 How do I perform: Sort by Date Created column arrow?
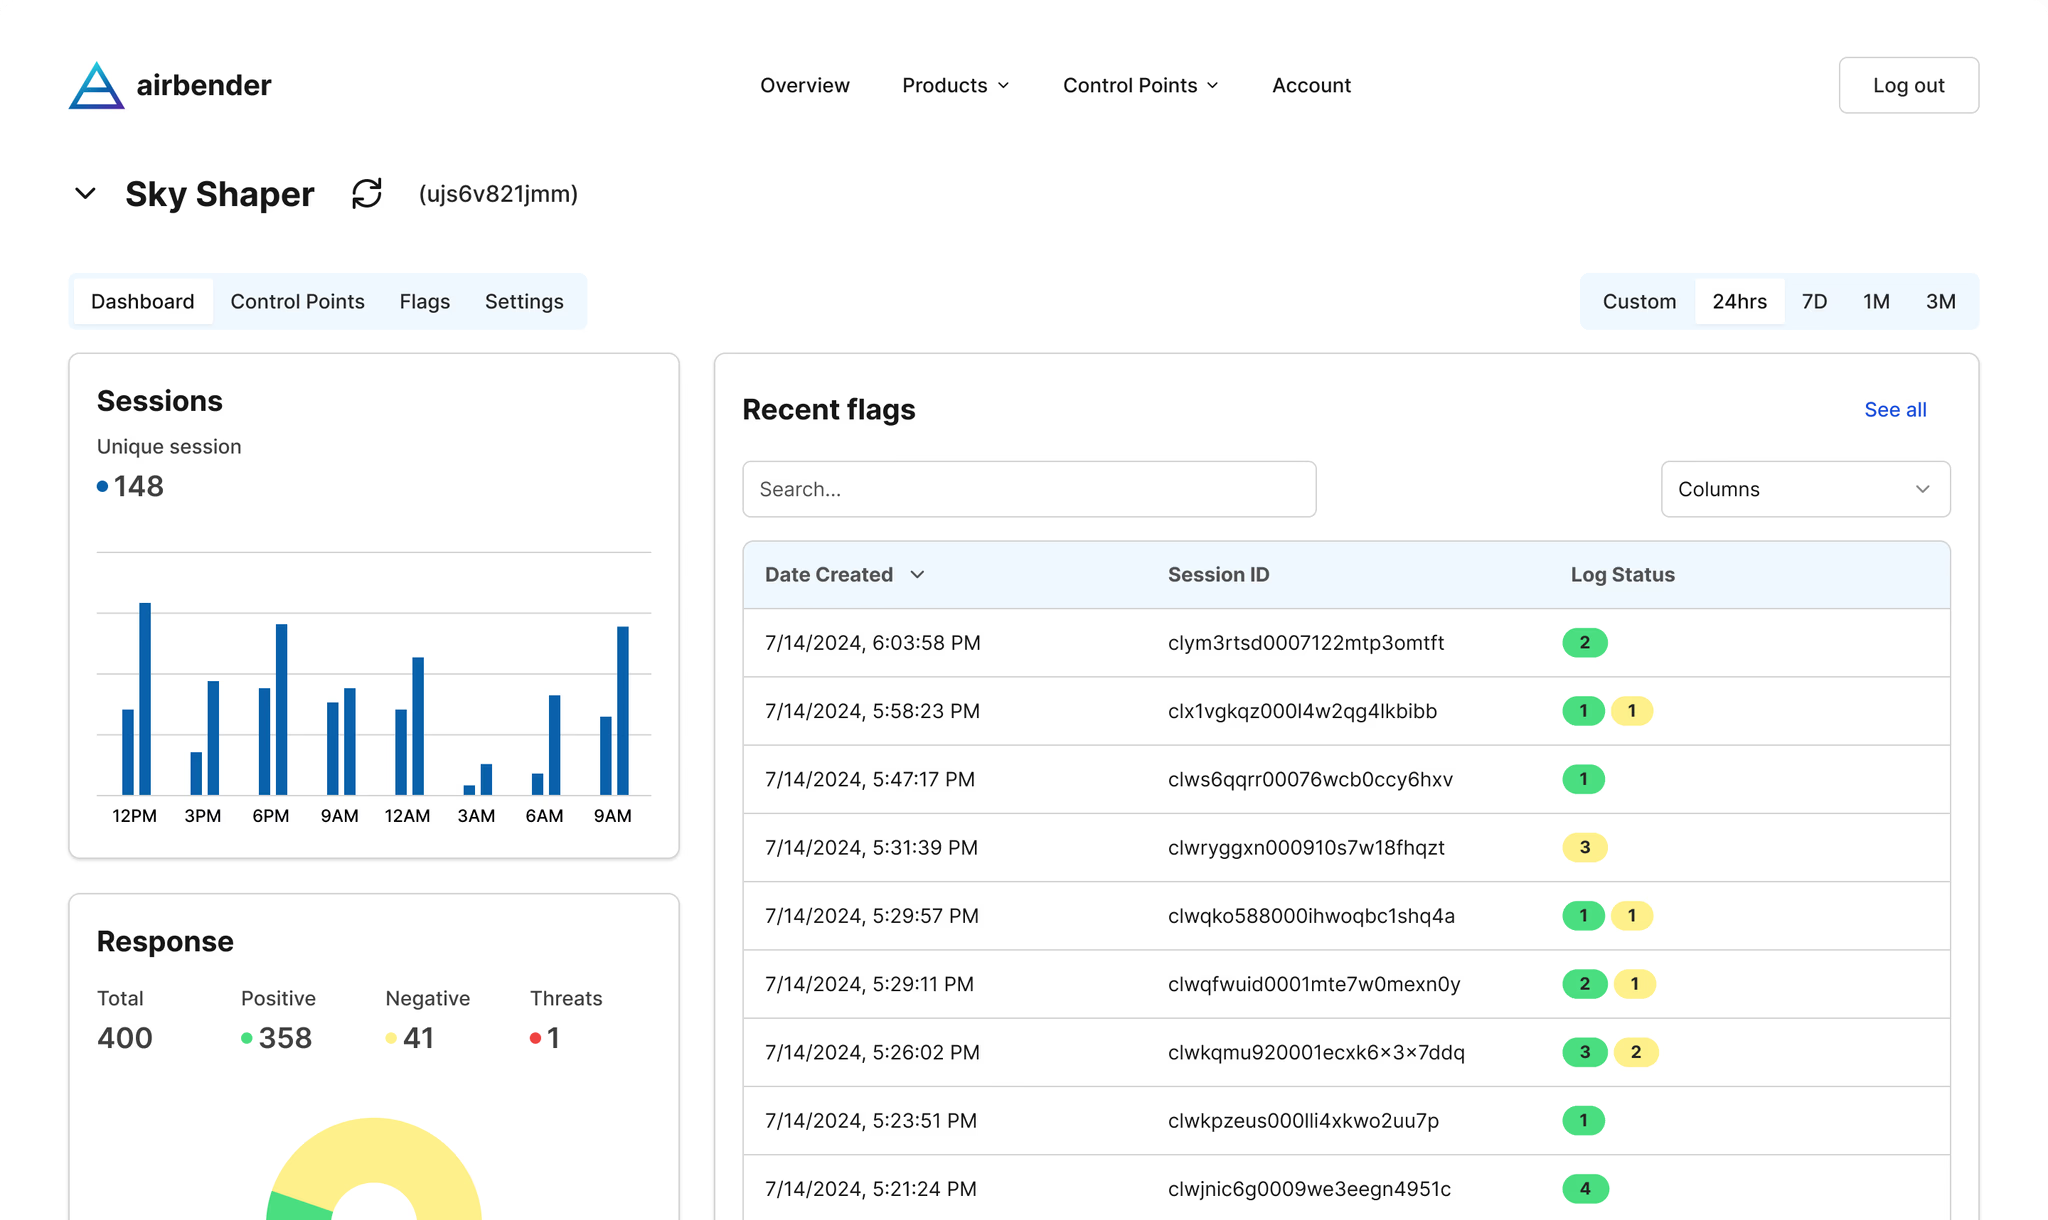pyautogui.click(x=917, y=575)
